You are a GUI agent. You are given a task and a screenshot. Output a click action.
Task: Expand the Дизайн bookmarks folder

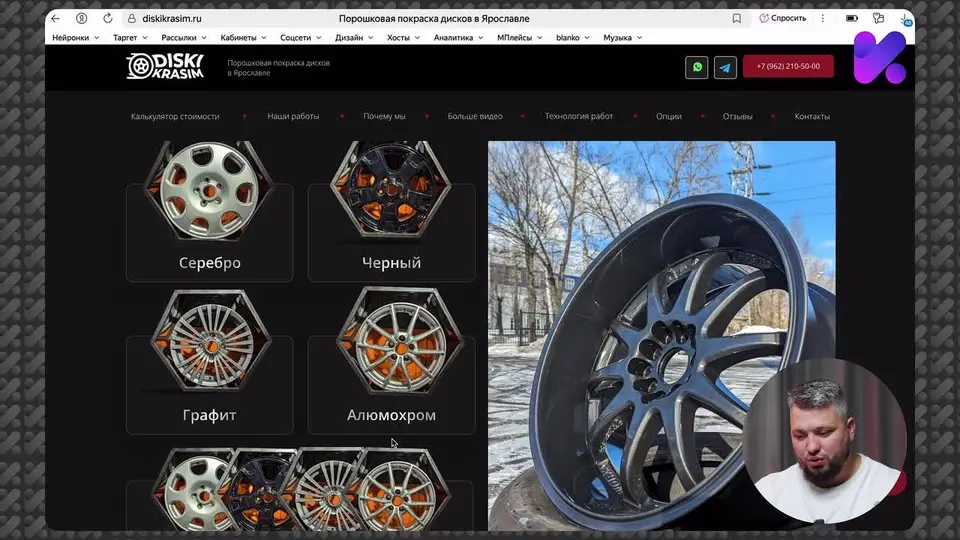(x=354, y=37)
